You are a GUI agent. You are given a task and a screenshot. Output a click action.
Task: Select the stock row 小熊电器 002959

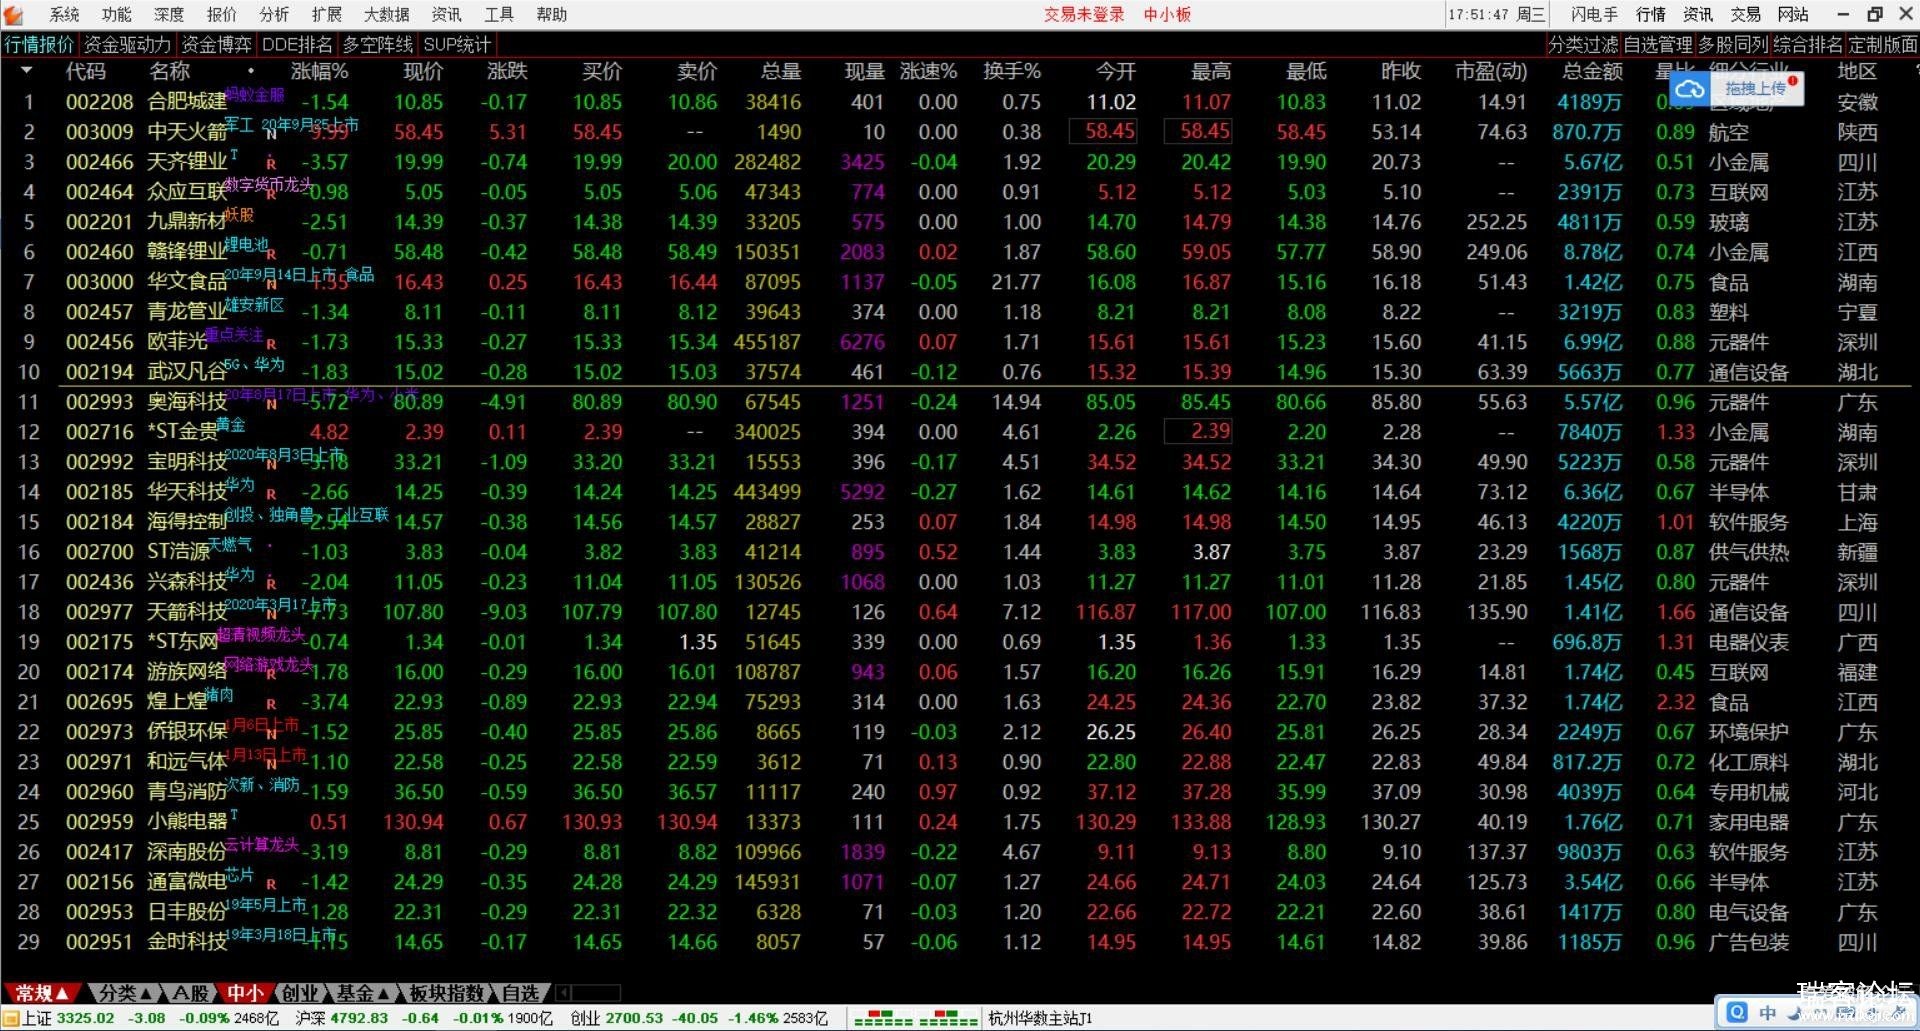(x=960, y=822)
